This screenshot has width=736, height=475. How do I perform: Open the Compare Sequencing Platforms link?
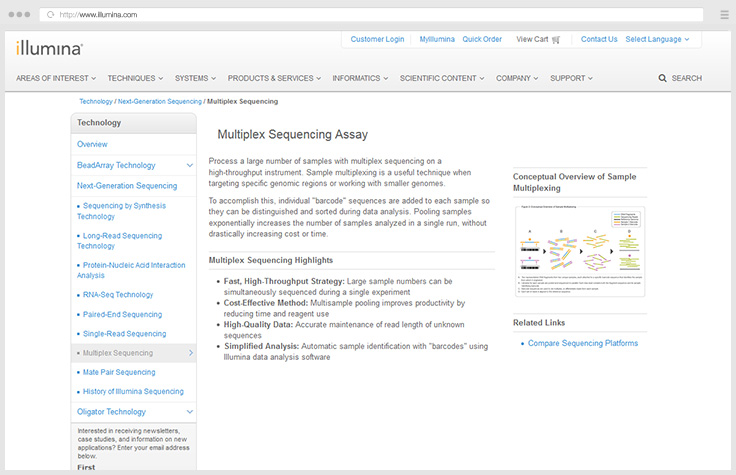click(x=585, y=343)
